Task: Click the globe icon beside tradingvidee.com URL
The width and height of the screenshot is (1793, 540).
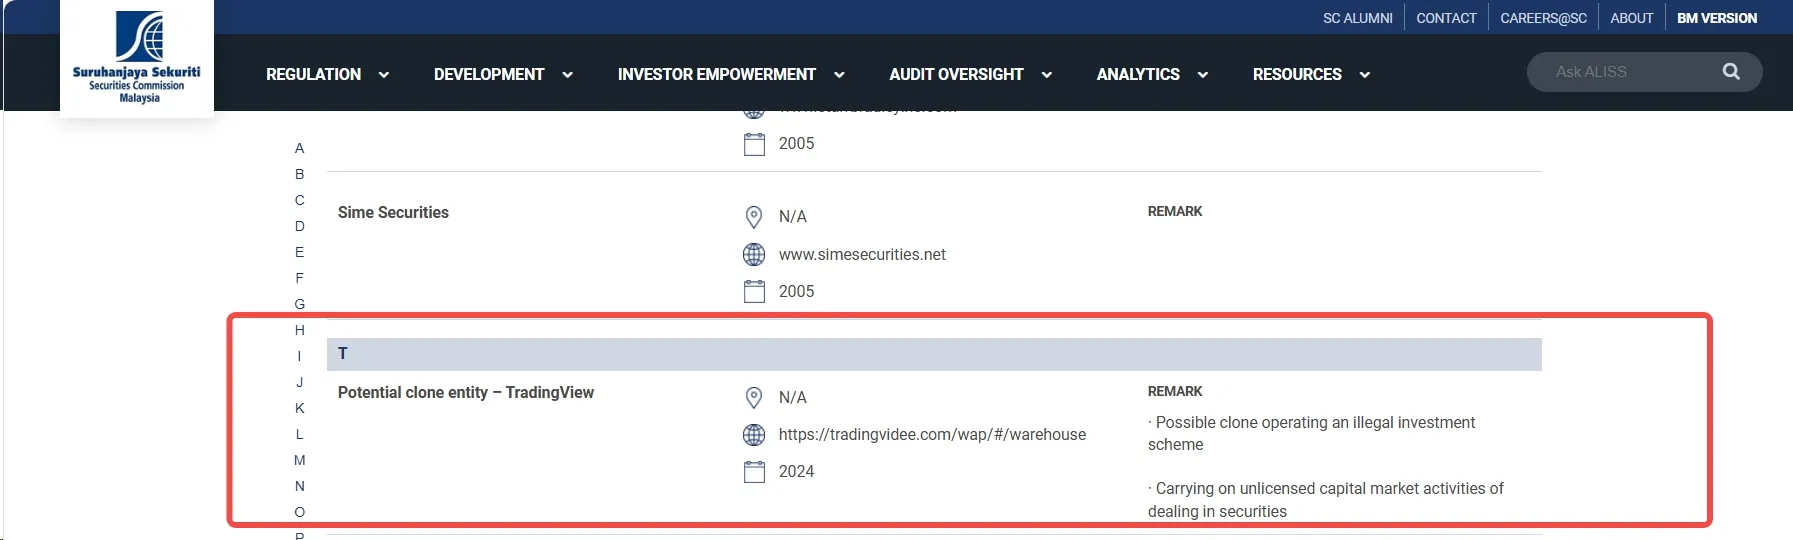Action: click(754, 435)
